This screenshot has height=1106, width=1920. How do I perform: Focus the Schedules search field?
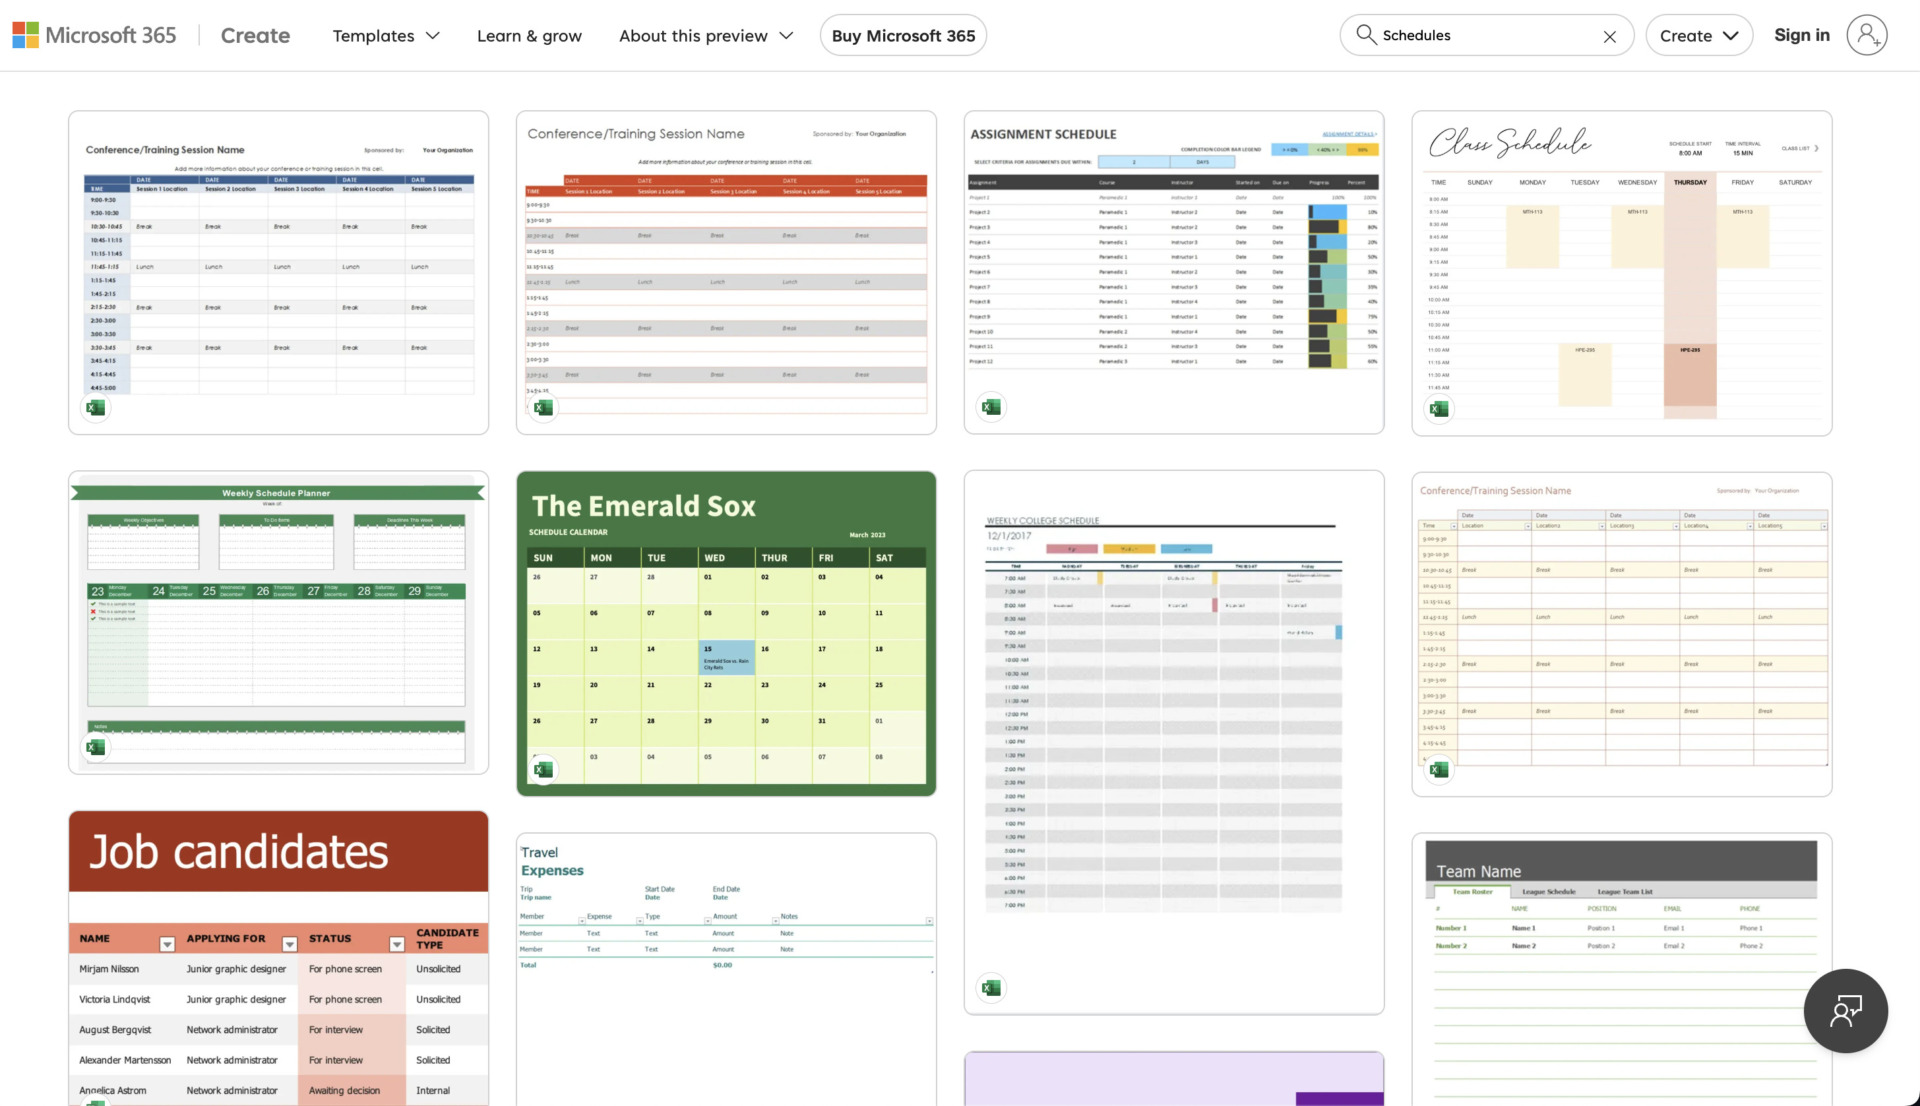1486,35
